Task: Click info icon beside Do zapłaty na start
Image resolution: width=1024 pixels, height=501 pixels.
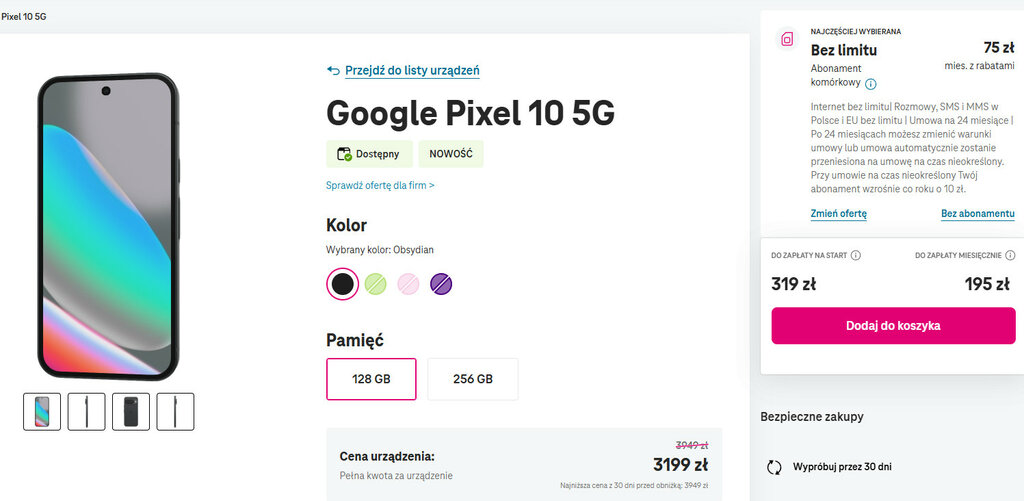Action: pos(856,255)
